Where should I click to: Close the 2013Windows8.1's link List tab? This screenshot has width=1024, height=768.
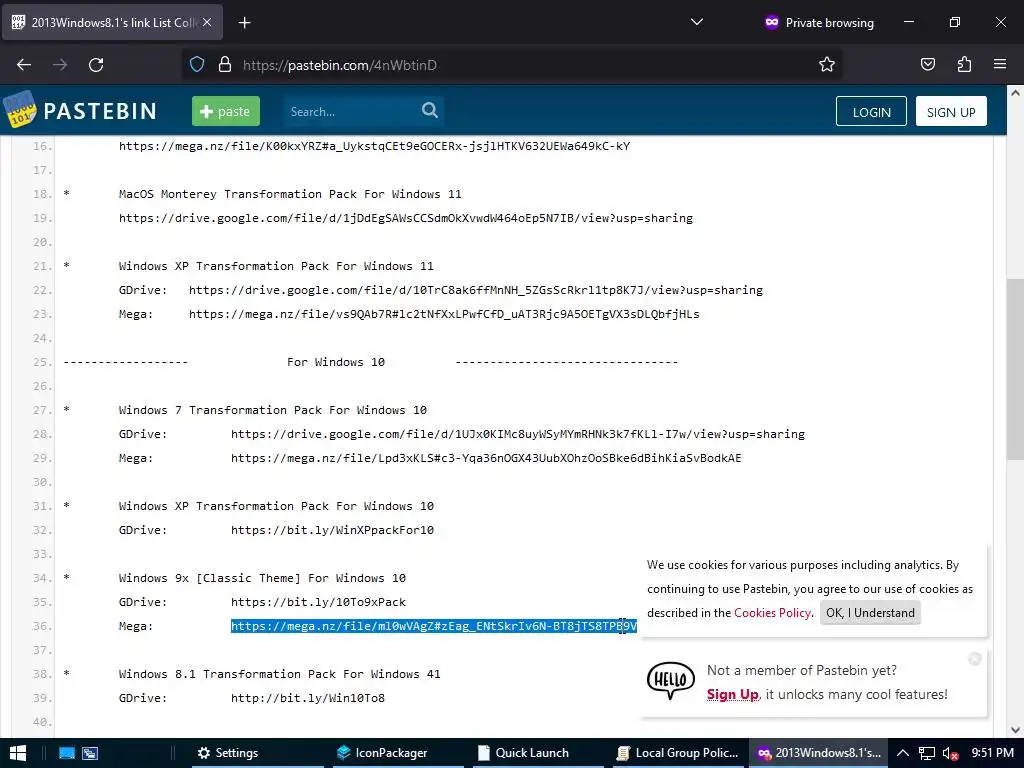tap(207, 22)
